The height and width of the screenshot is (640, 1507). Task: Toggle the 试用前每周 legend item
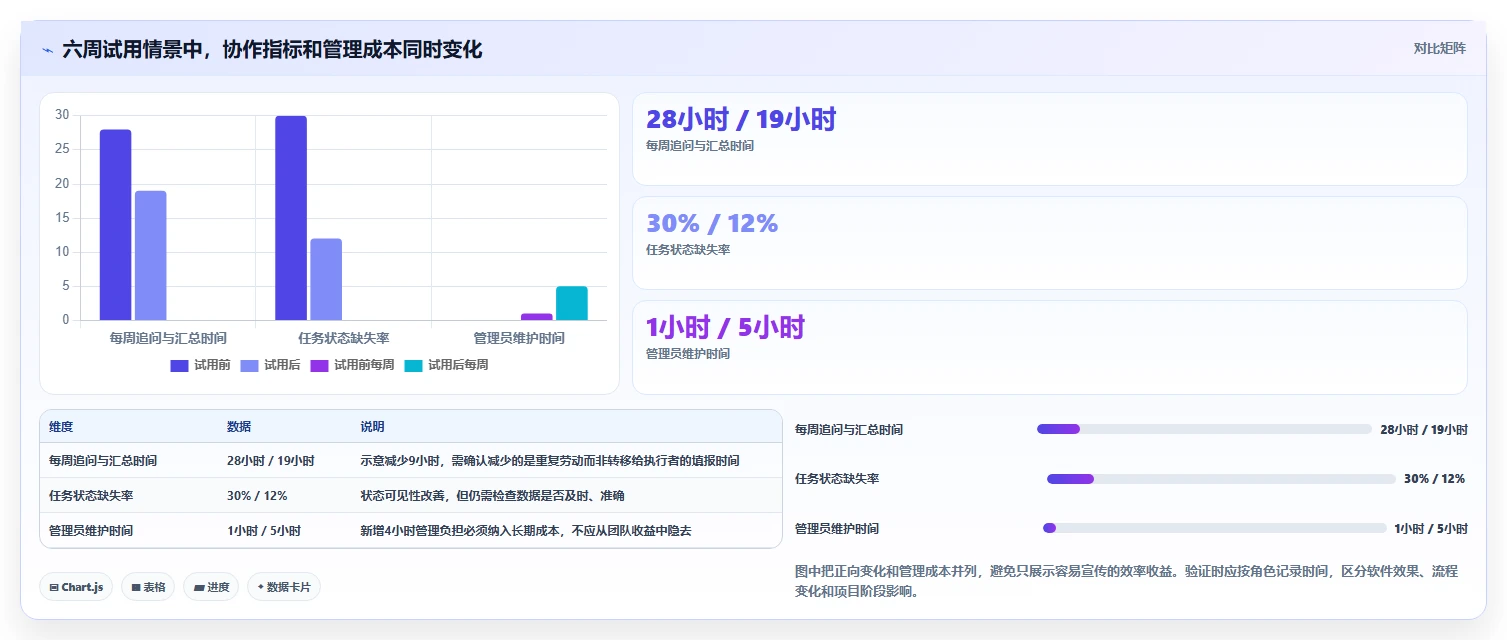tap(352, 365)
